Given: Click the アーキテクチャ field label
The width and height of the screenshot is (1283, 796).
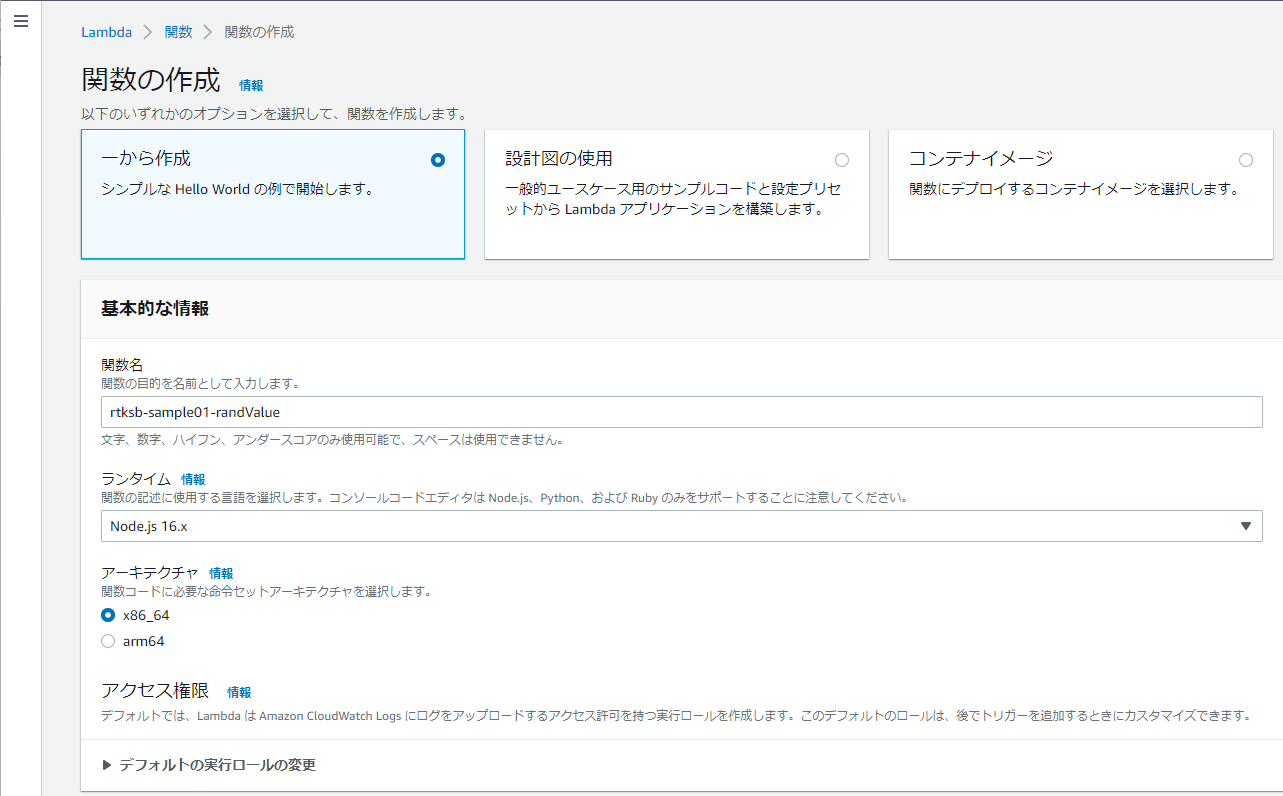Looking at the screenshot, I should coord(151,573).
